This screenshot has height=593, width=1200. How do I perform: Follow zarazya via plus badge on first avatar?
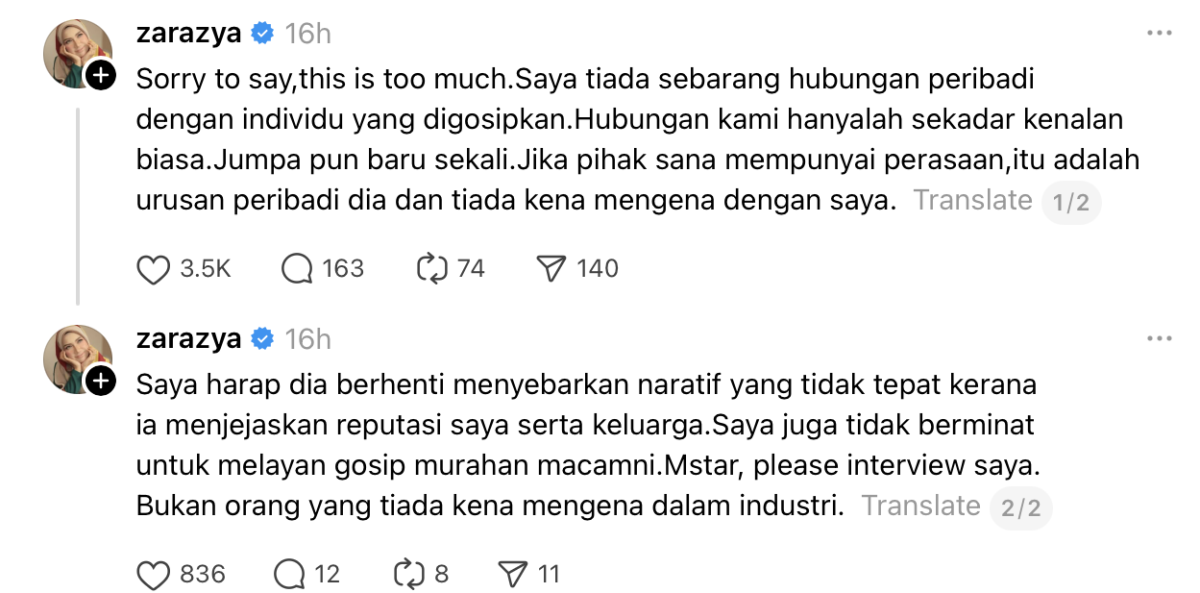pos(101,75)
